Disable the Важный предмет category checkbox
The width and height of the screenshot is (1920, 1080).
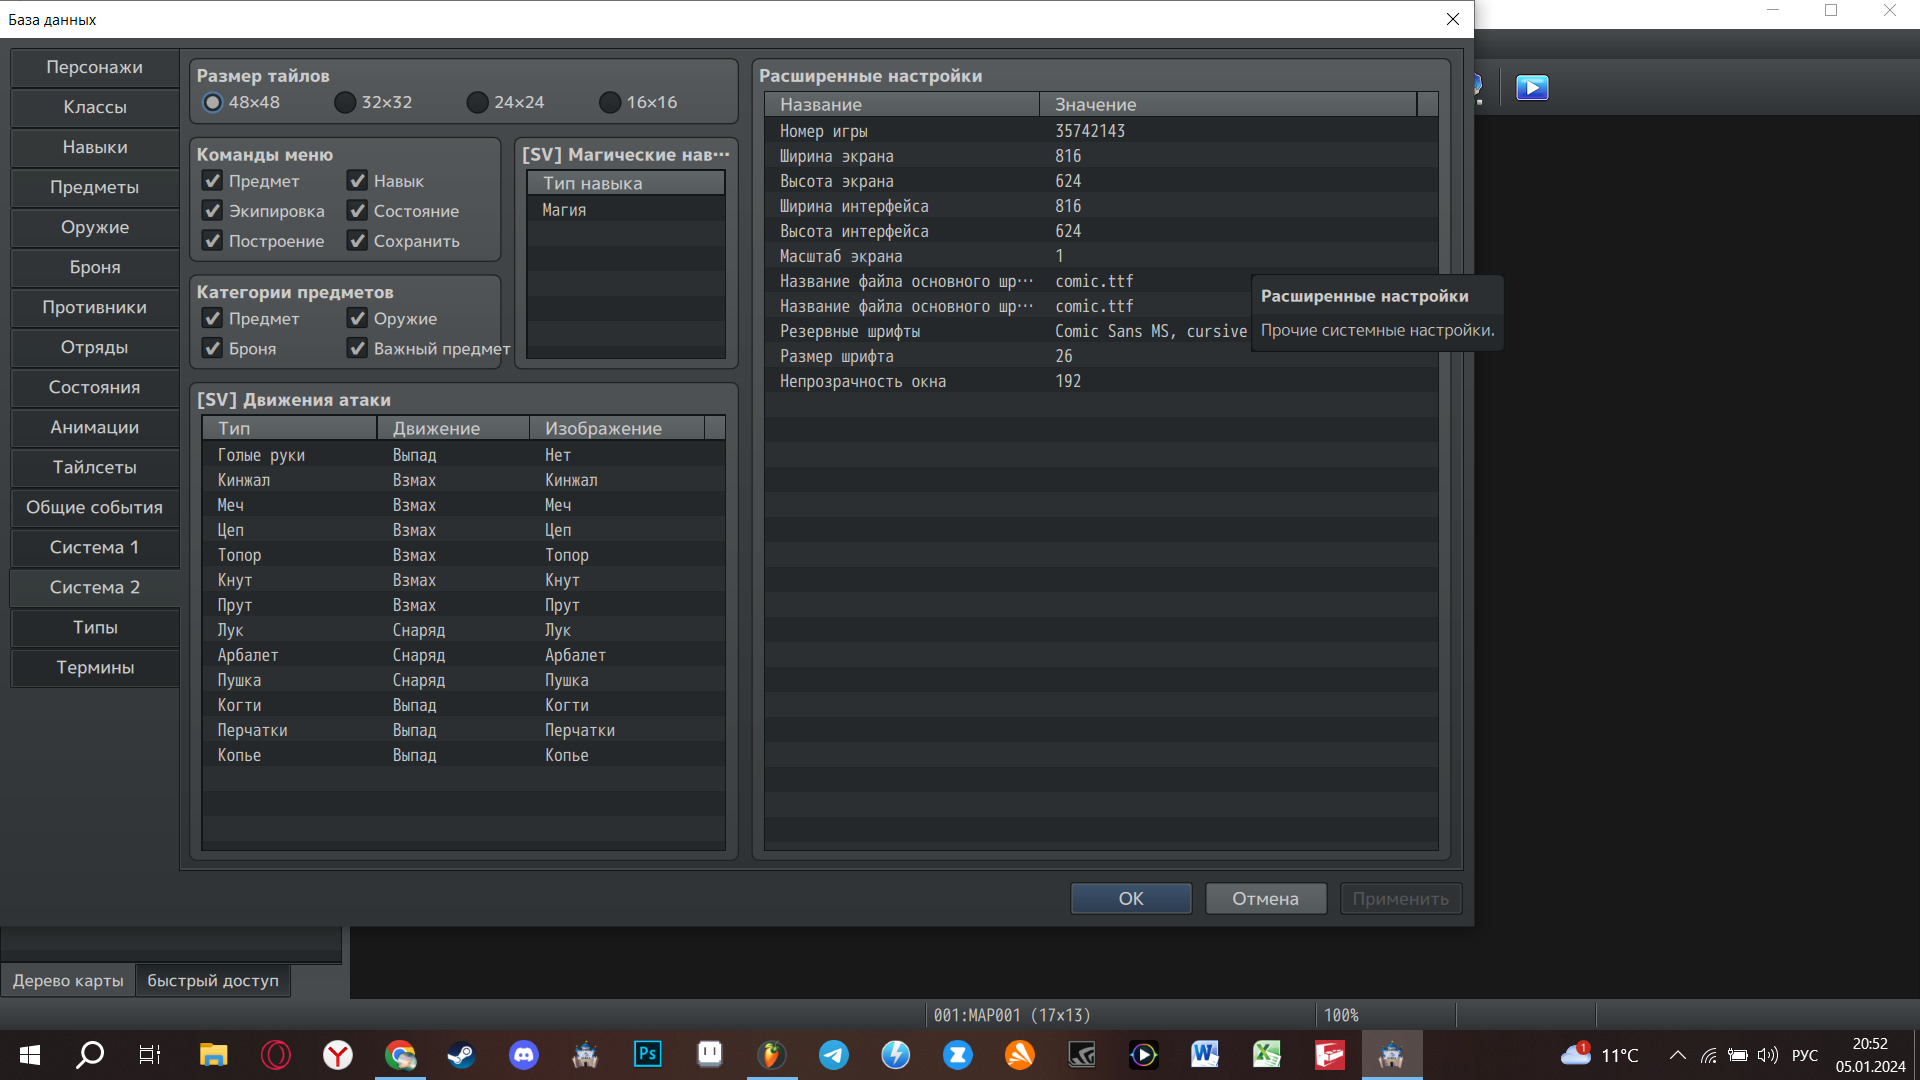click(x=358, y=348)
